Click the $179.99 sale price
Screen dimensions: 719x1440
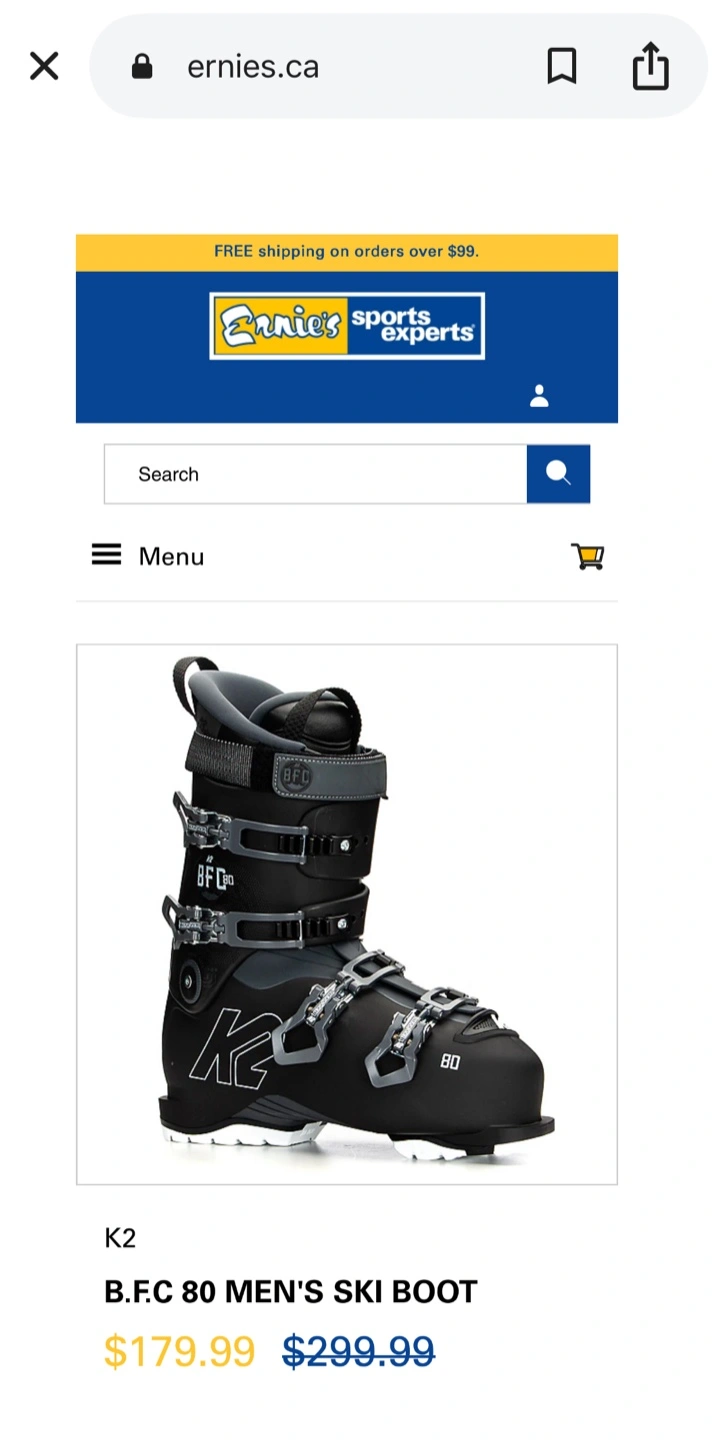tap(180, 1352)
